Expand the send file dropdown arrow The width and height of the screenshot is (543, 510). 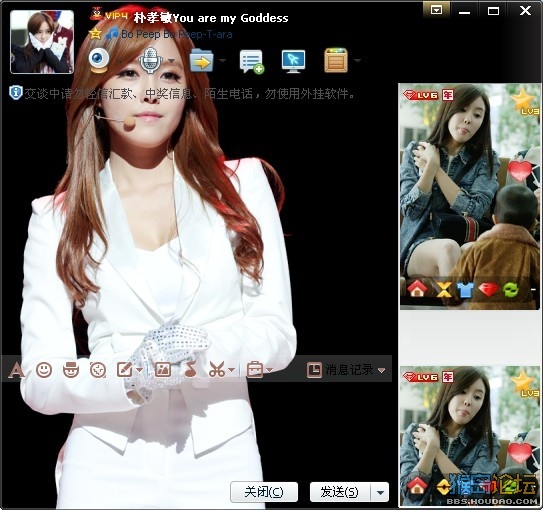coord(222,61)
